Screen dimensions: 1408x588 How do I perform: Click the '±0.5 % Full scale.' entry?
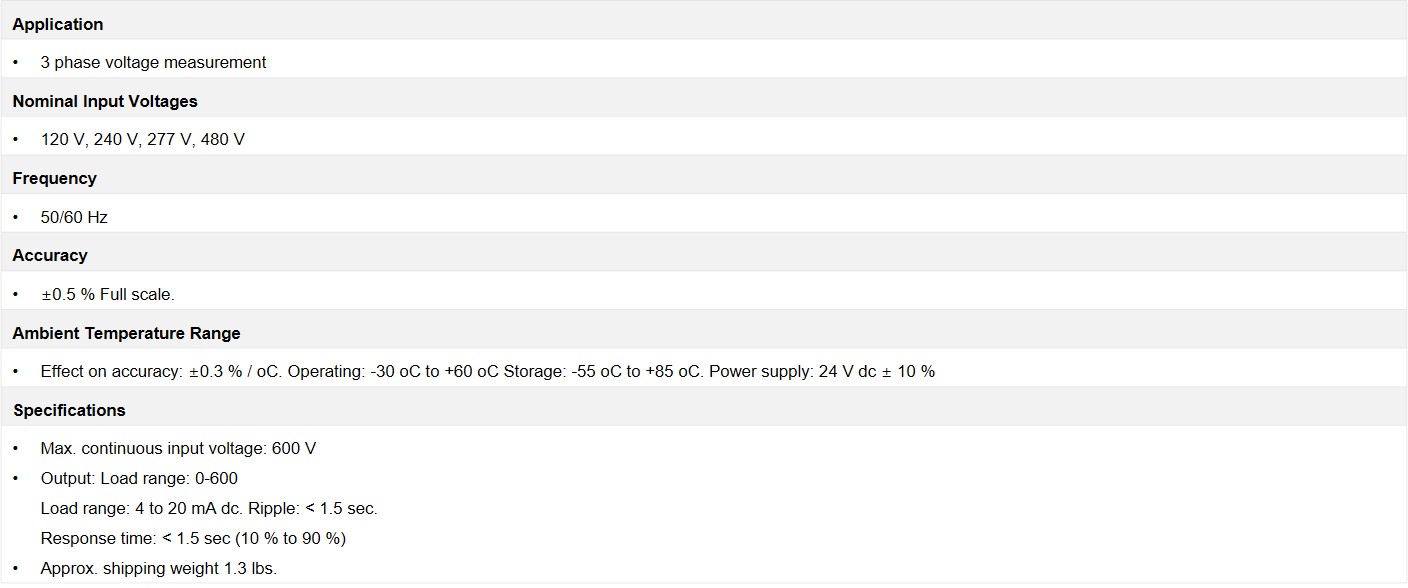point(107,294)
